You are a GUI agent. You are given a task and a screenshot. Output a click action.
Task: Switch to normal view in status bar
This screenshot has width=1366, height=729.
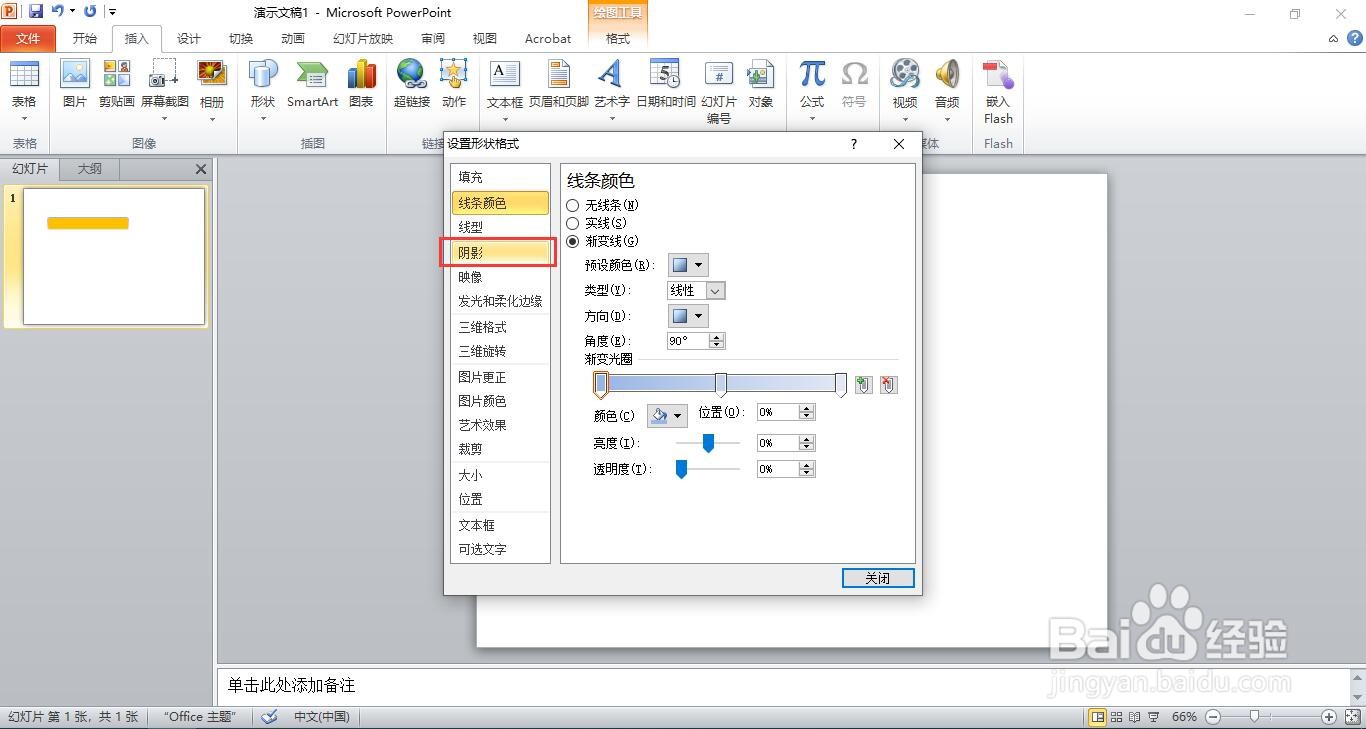pyautogui.click(x=1098, y=717)
